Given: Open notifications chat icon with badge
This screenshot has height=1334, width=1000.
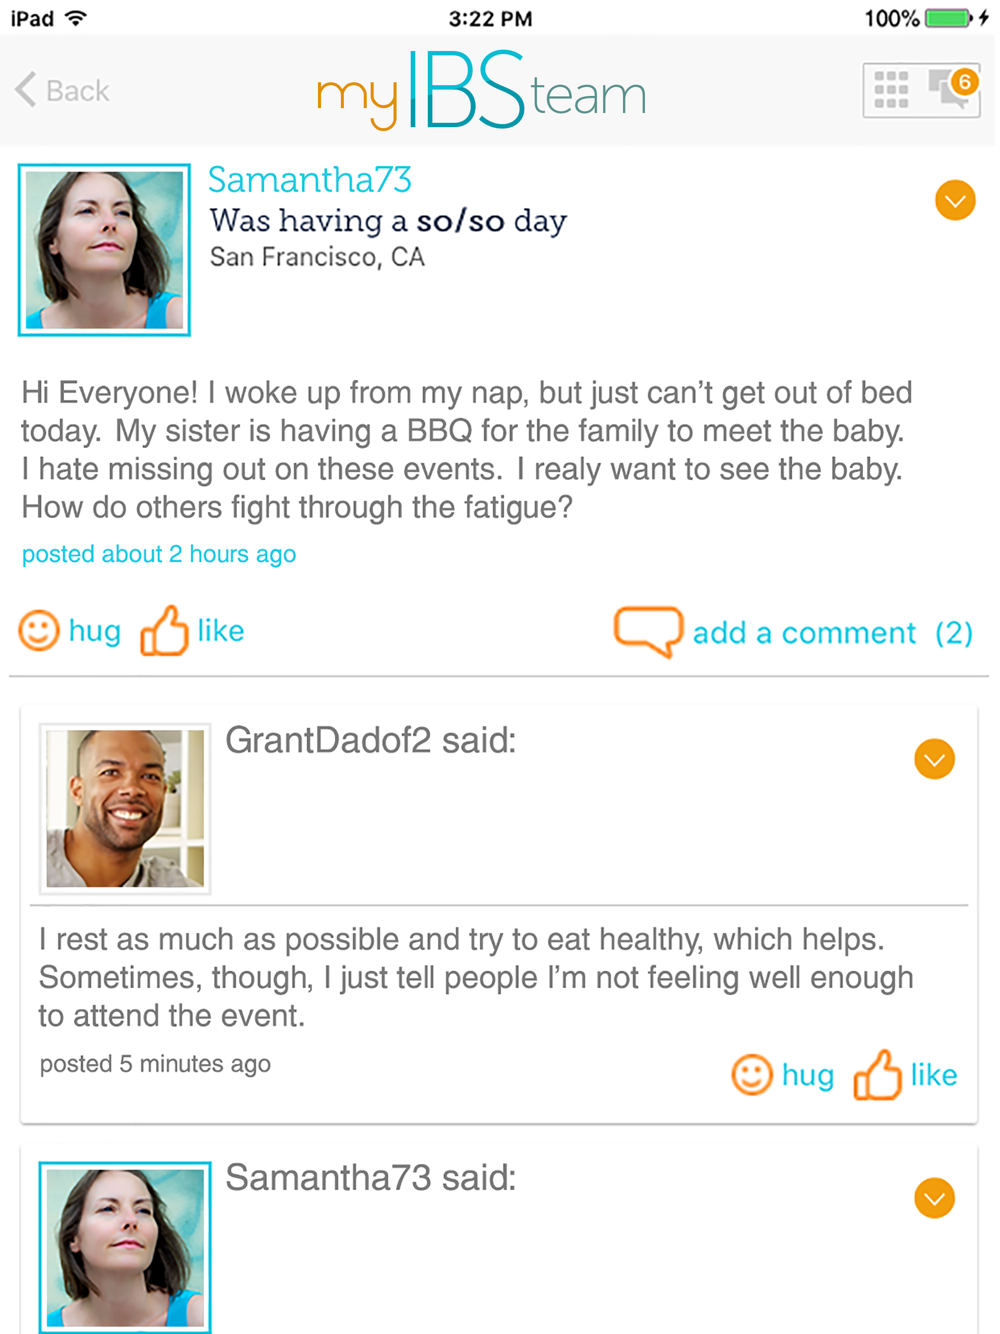Looking at the screenshot, I should [x=952, y=89].
